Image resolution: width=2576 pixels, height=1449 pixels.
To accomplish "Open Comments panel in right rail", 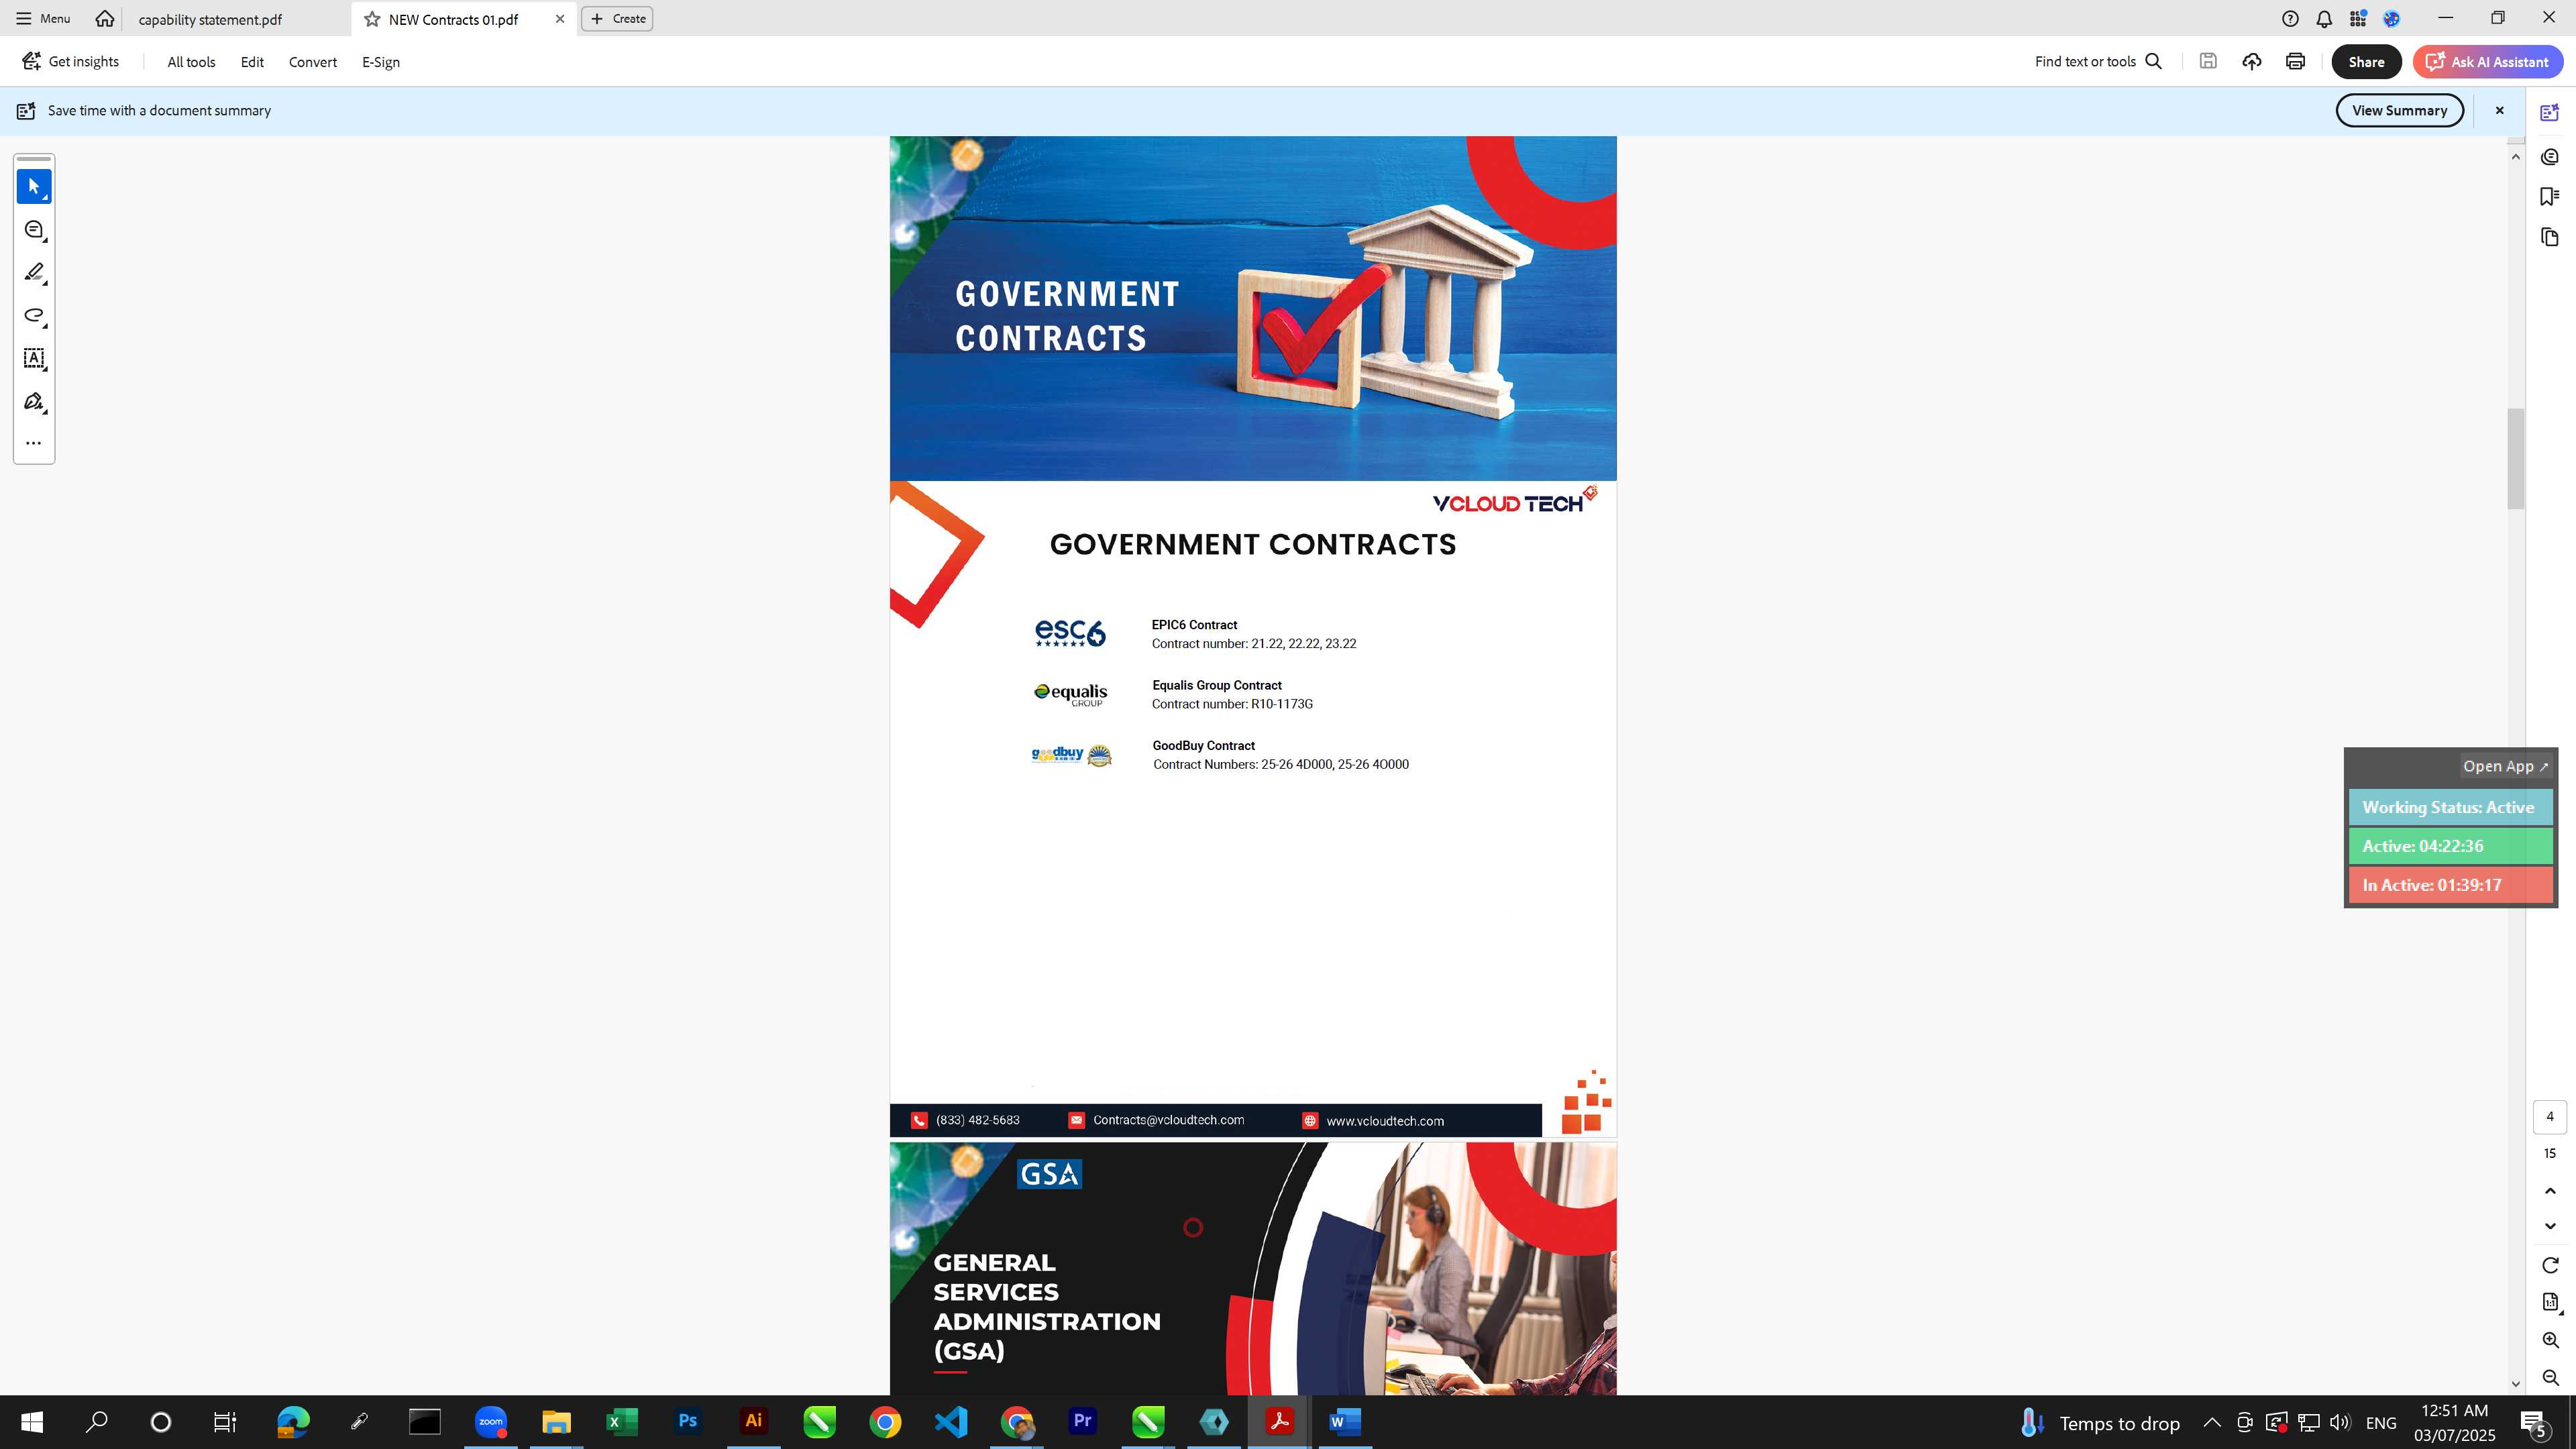I will pos(2550,157).
